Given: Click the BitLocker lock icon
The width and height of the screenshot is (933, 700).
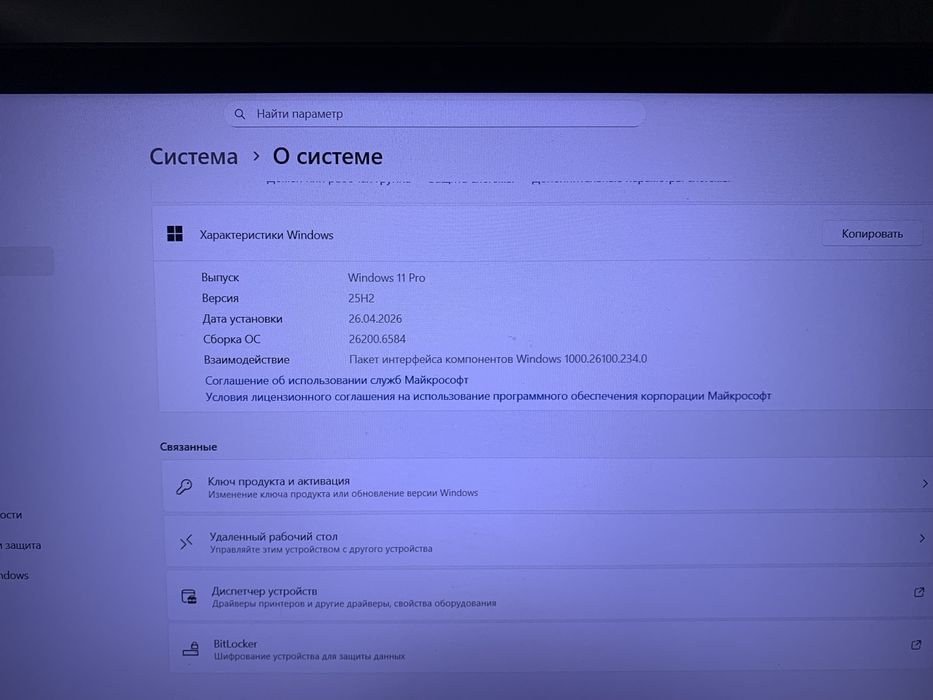Looking at the screenshot, I should click(x=191, y=648).
